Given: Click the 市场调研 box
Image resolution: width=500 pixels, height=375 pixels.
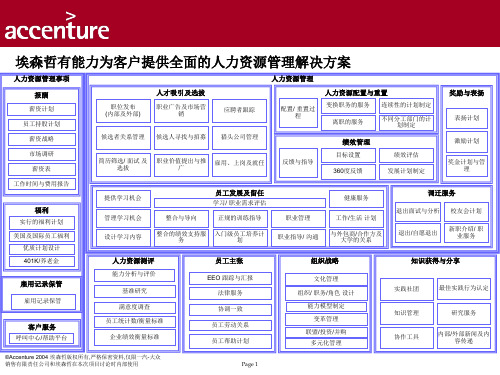Looking at the screenshot, I should pyautogui.click(x=42, y=154).
